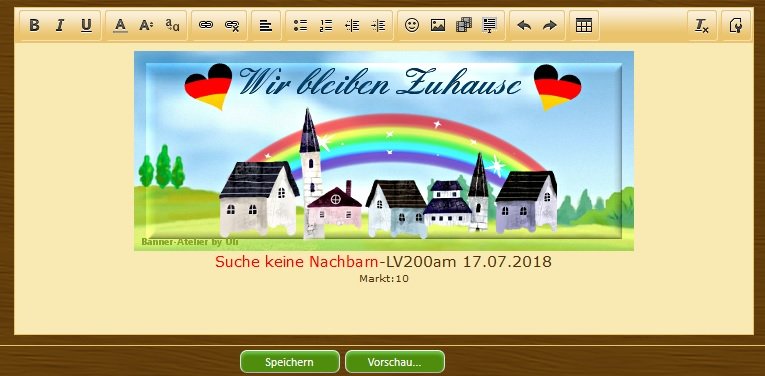Open the text alignment dropdown
The width and height of the screenshot is (765, 376).
click(266, 25)
